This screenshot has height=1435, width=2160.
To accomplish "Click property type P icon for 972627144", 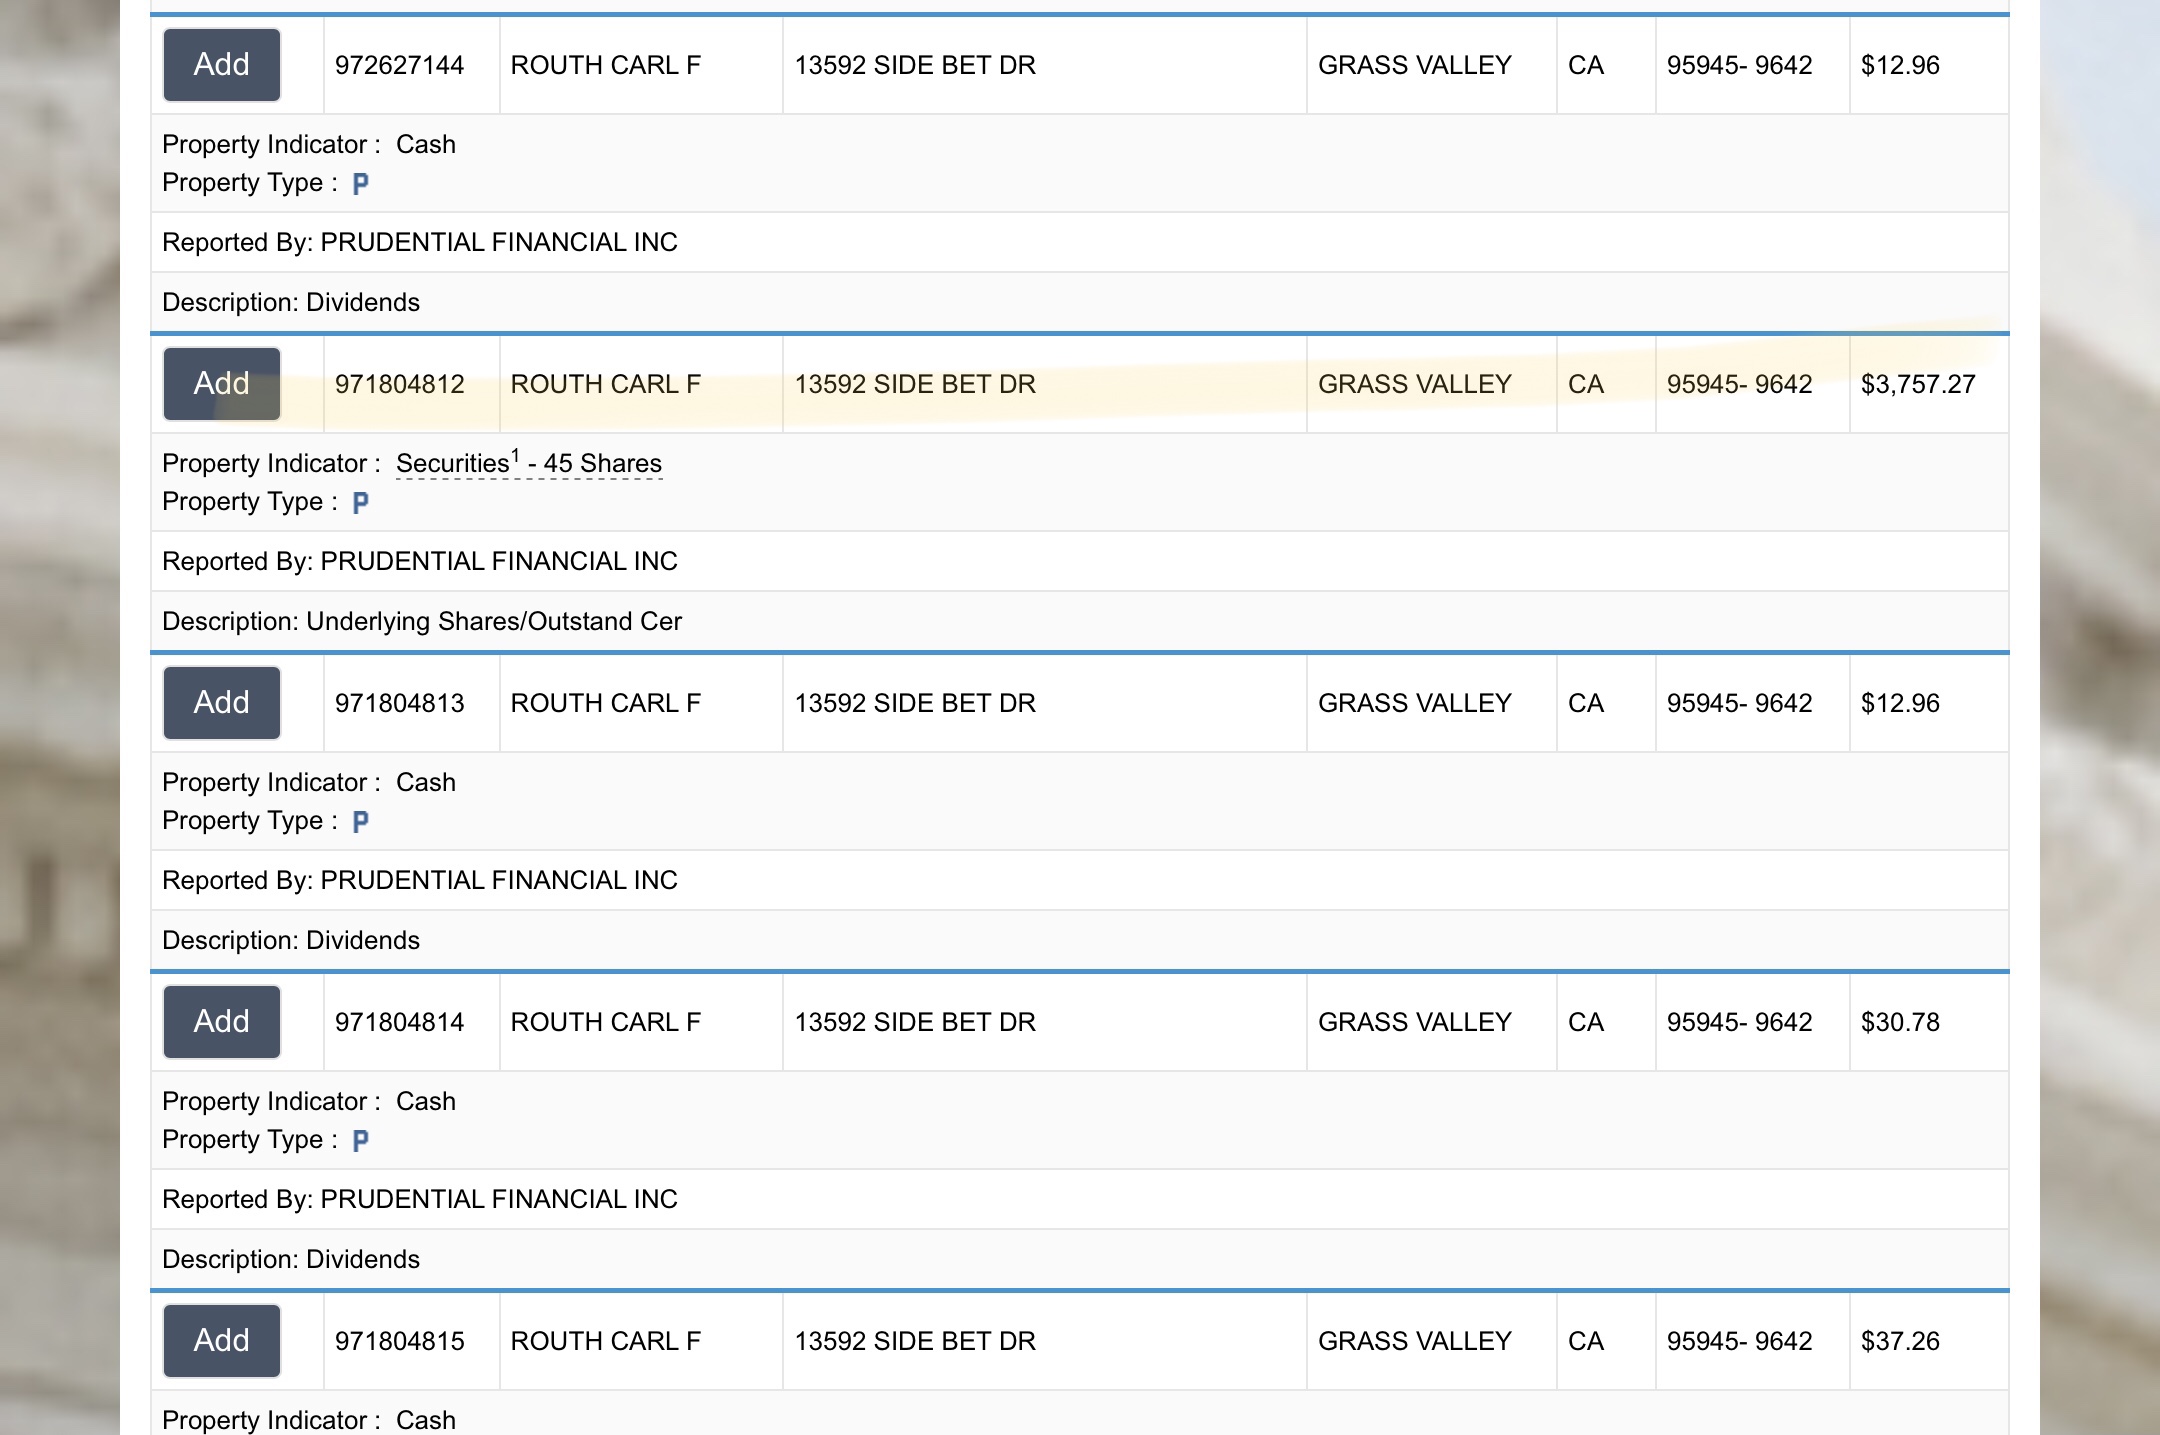I will pos(361,183).
